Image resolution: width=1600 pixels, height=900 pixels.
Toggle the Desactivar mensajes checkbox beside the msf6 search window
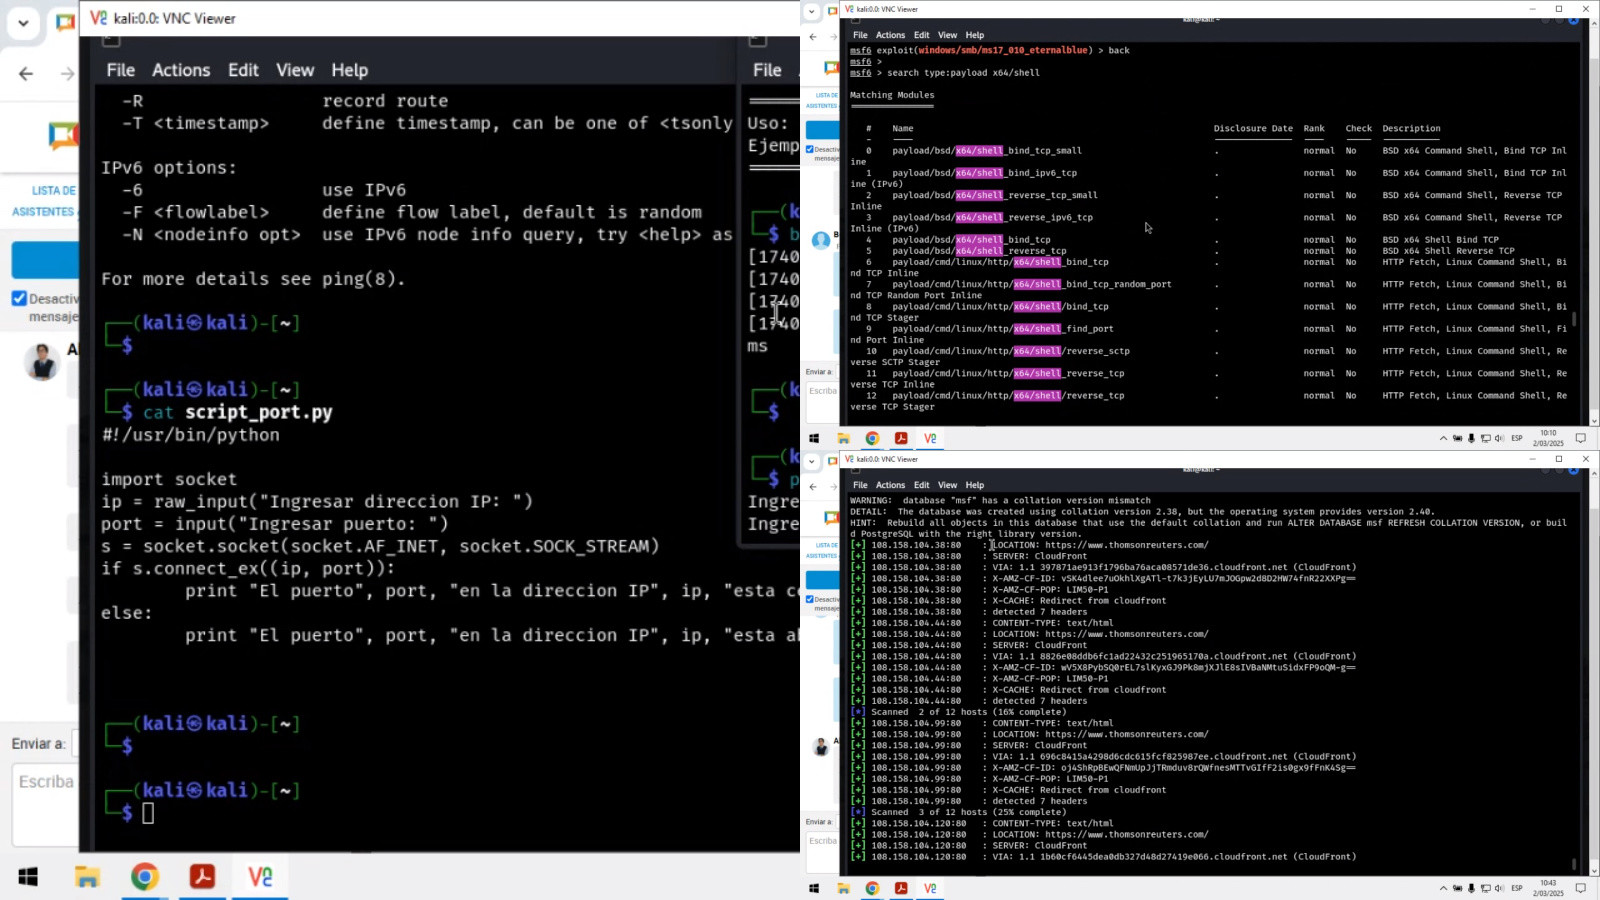tap(810, 149)
